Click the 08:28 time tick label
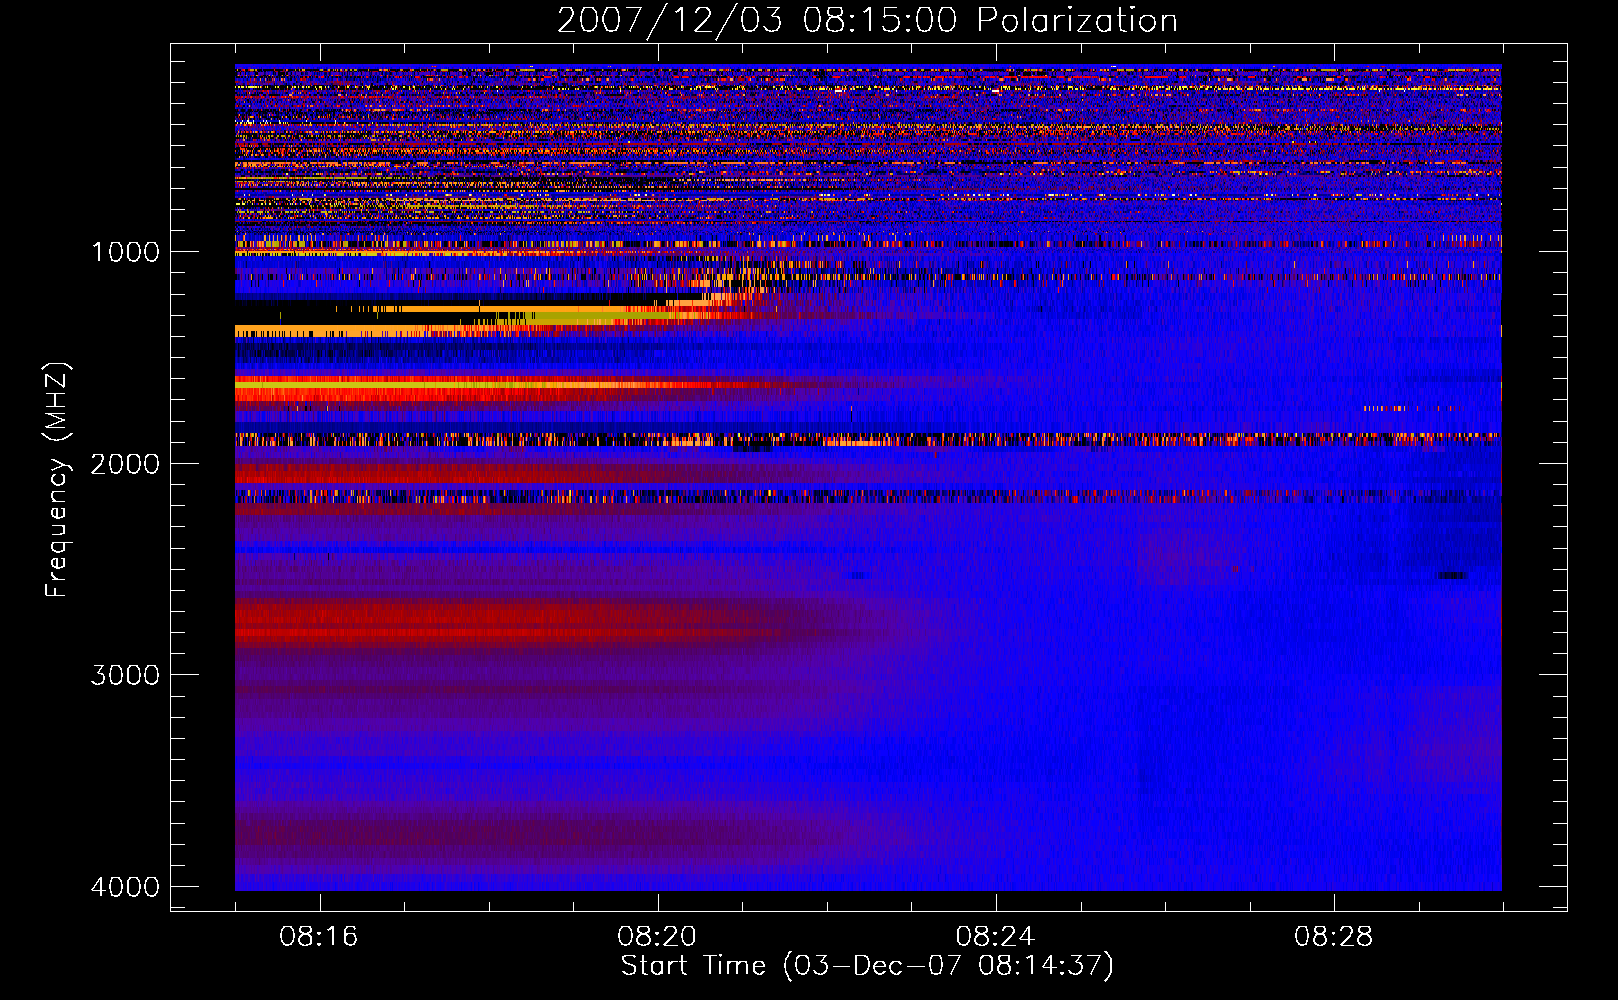Image resolution: width=1618 pixels, height=1000 pixels. (1333, 937)
